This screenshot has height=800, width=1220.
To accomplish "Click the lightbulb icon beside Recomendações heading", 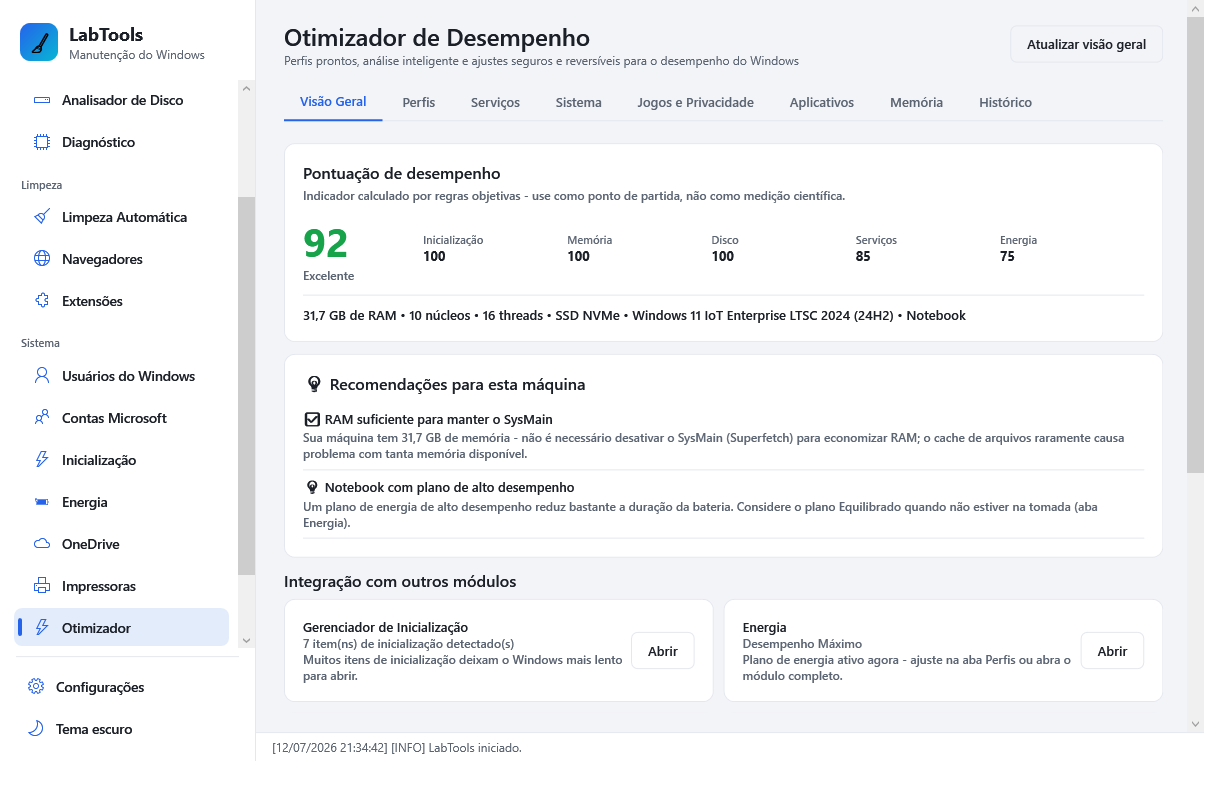I will tap(314, 384).
